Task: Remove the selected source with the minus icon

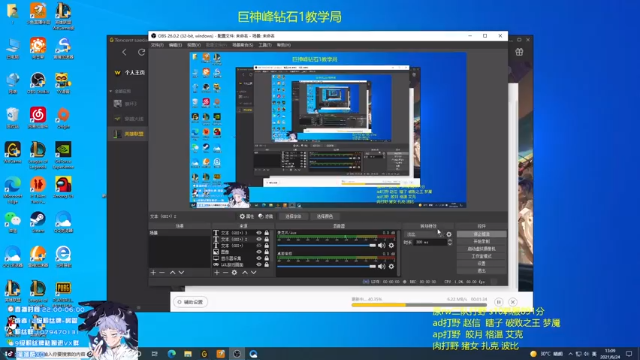Action: coord(225,272)
